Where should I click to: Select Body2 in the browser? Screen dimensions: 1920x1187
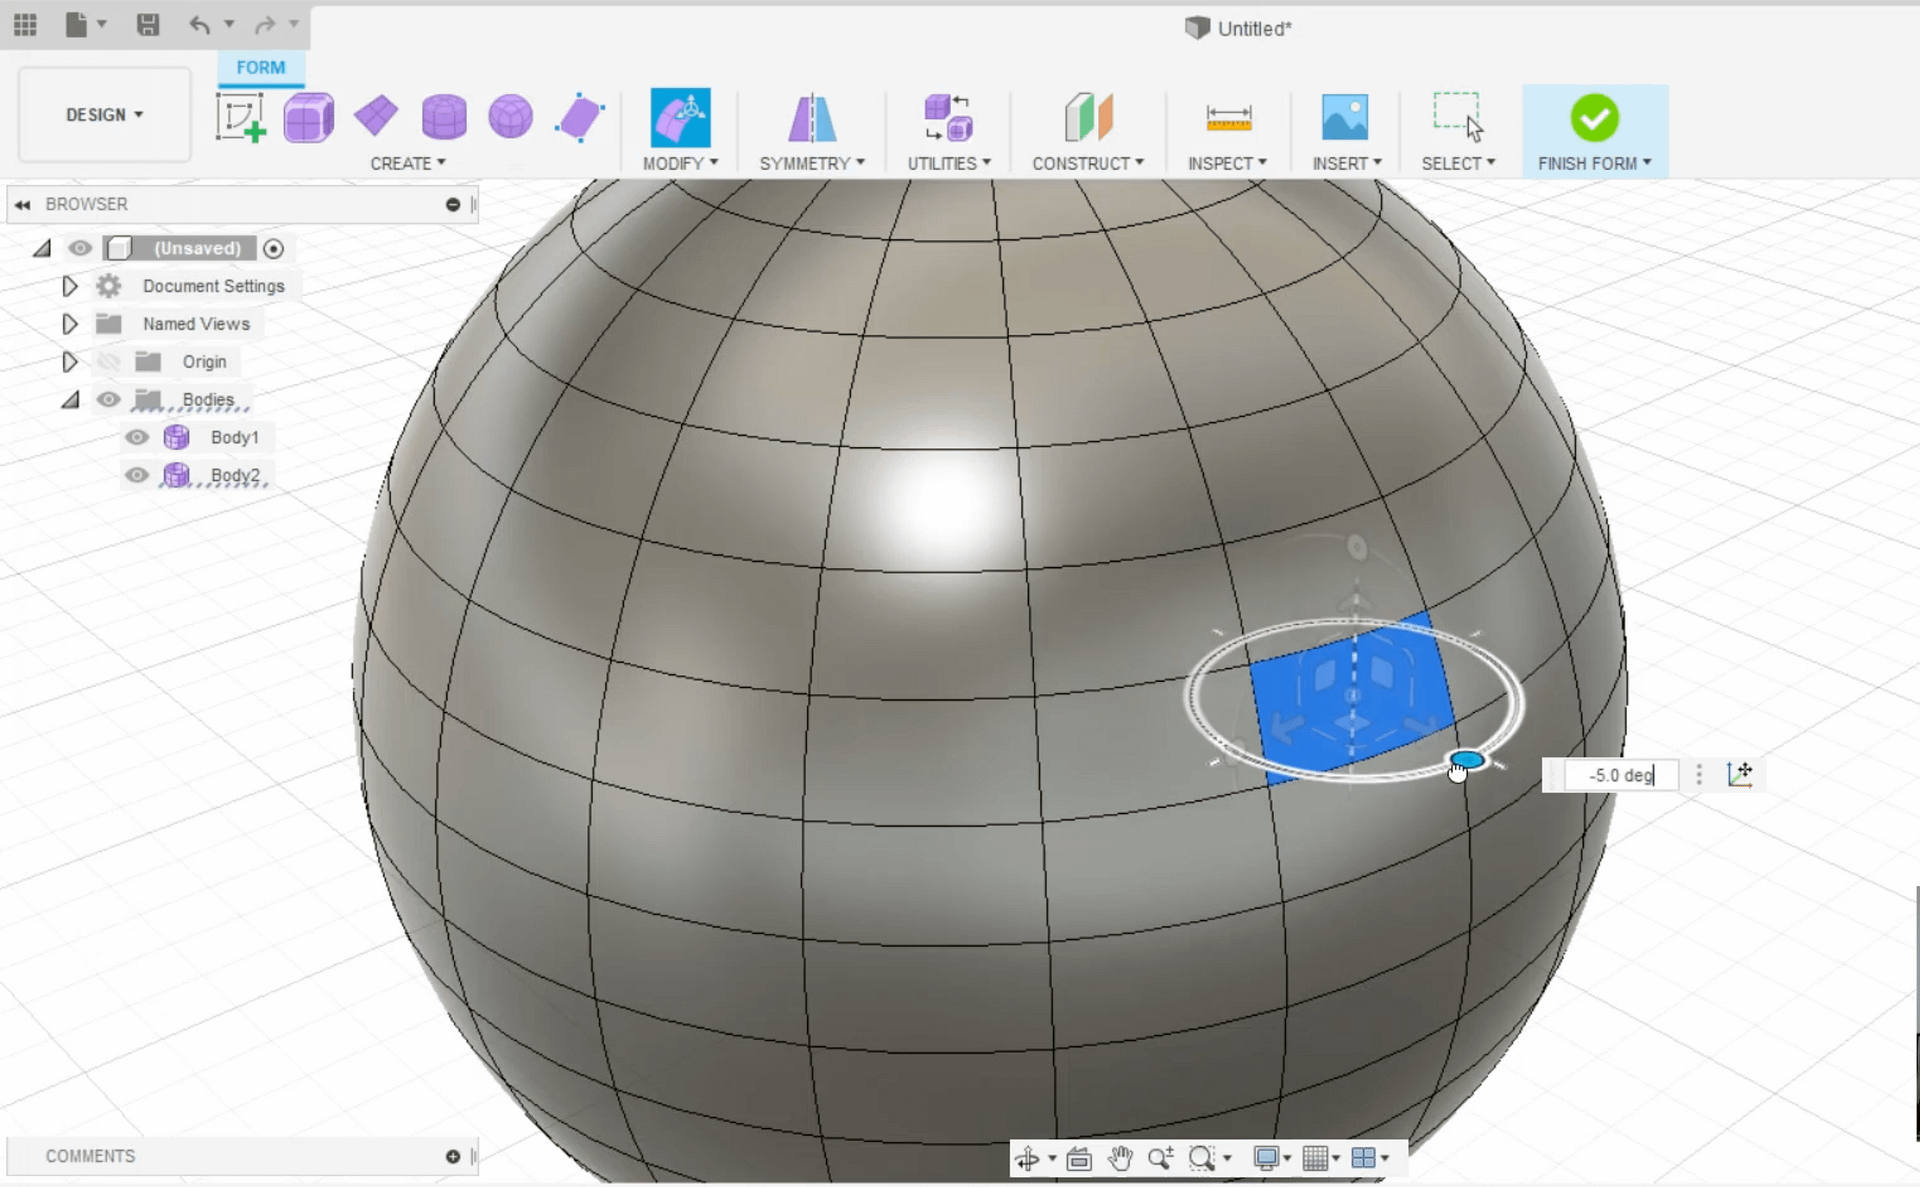pos(235,475)
